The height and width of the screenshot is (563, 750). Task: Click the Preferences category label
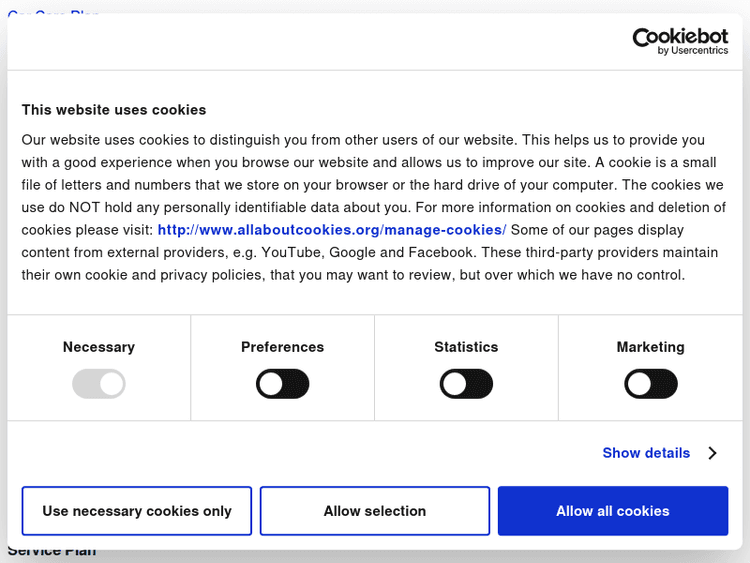pyautogui.click(x=283, y=347)
